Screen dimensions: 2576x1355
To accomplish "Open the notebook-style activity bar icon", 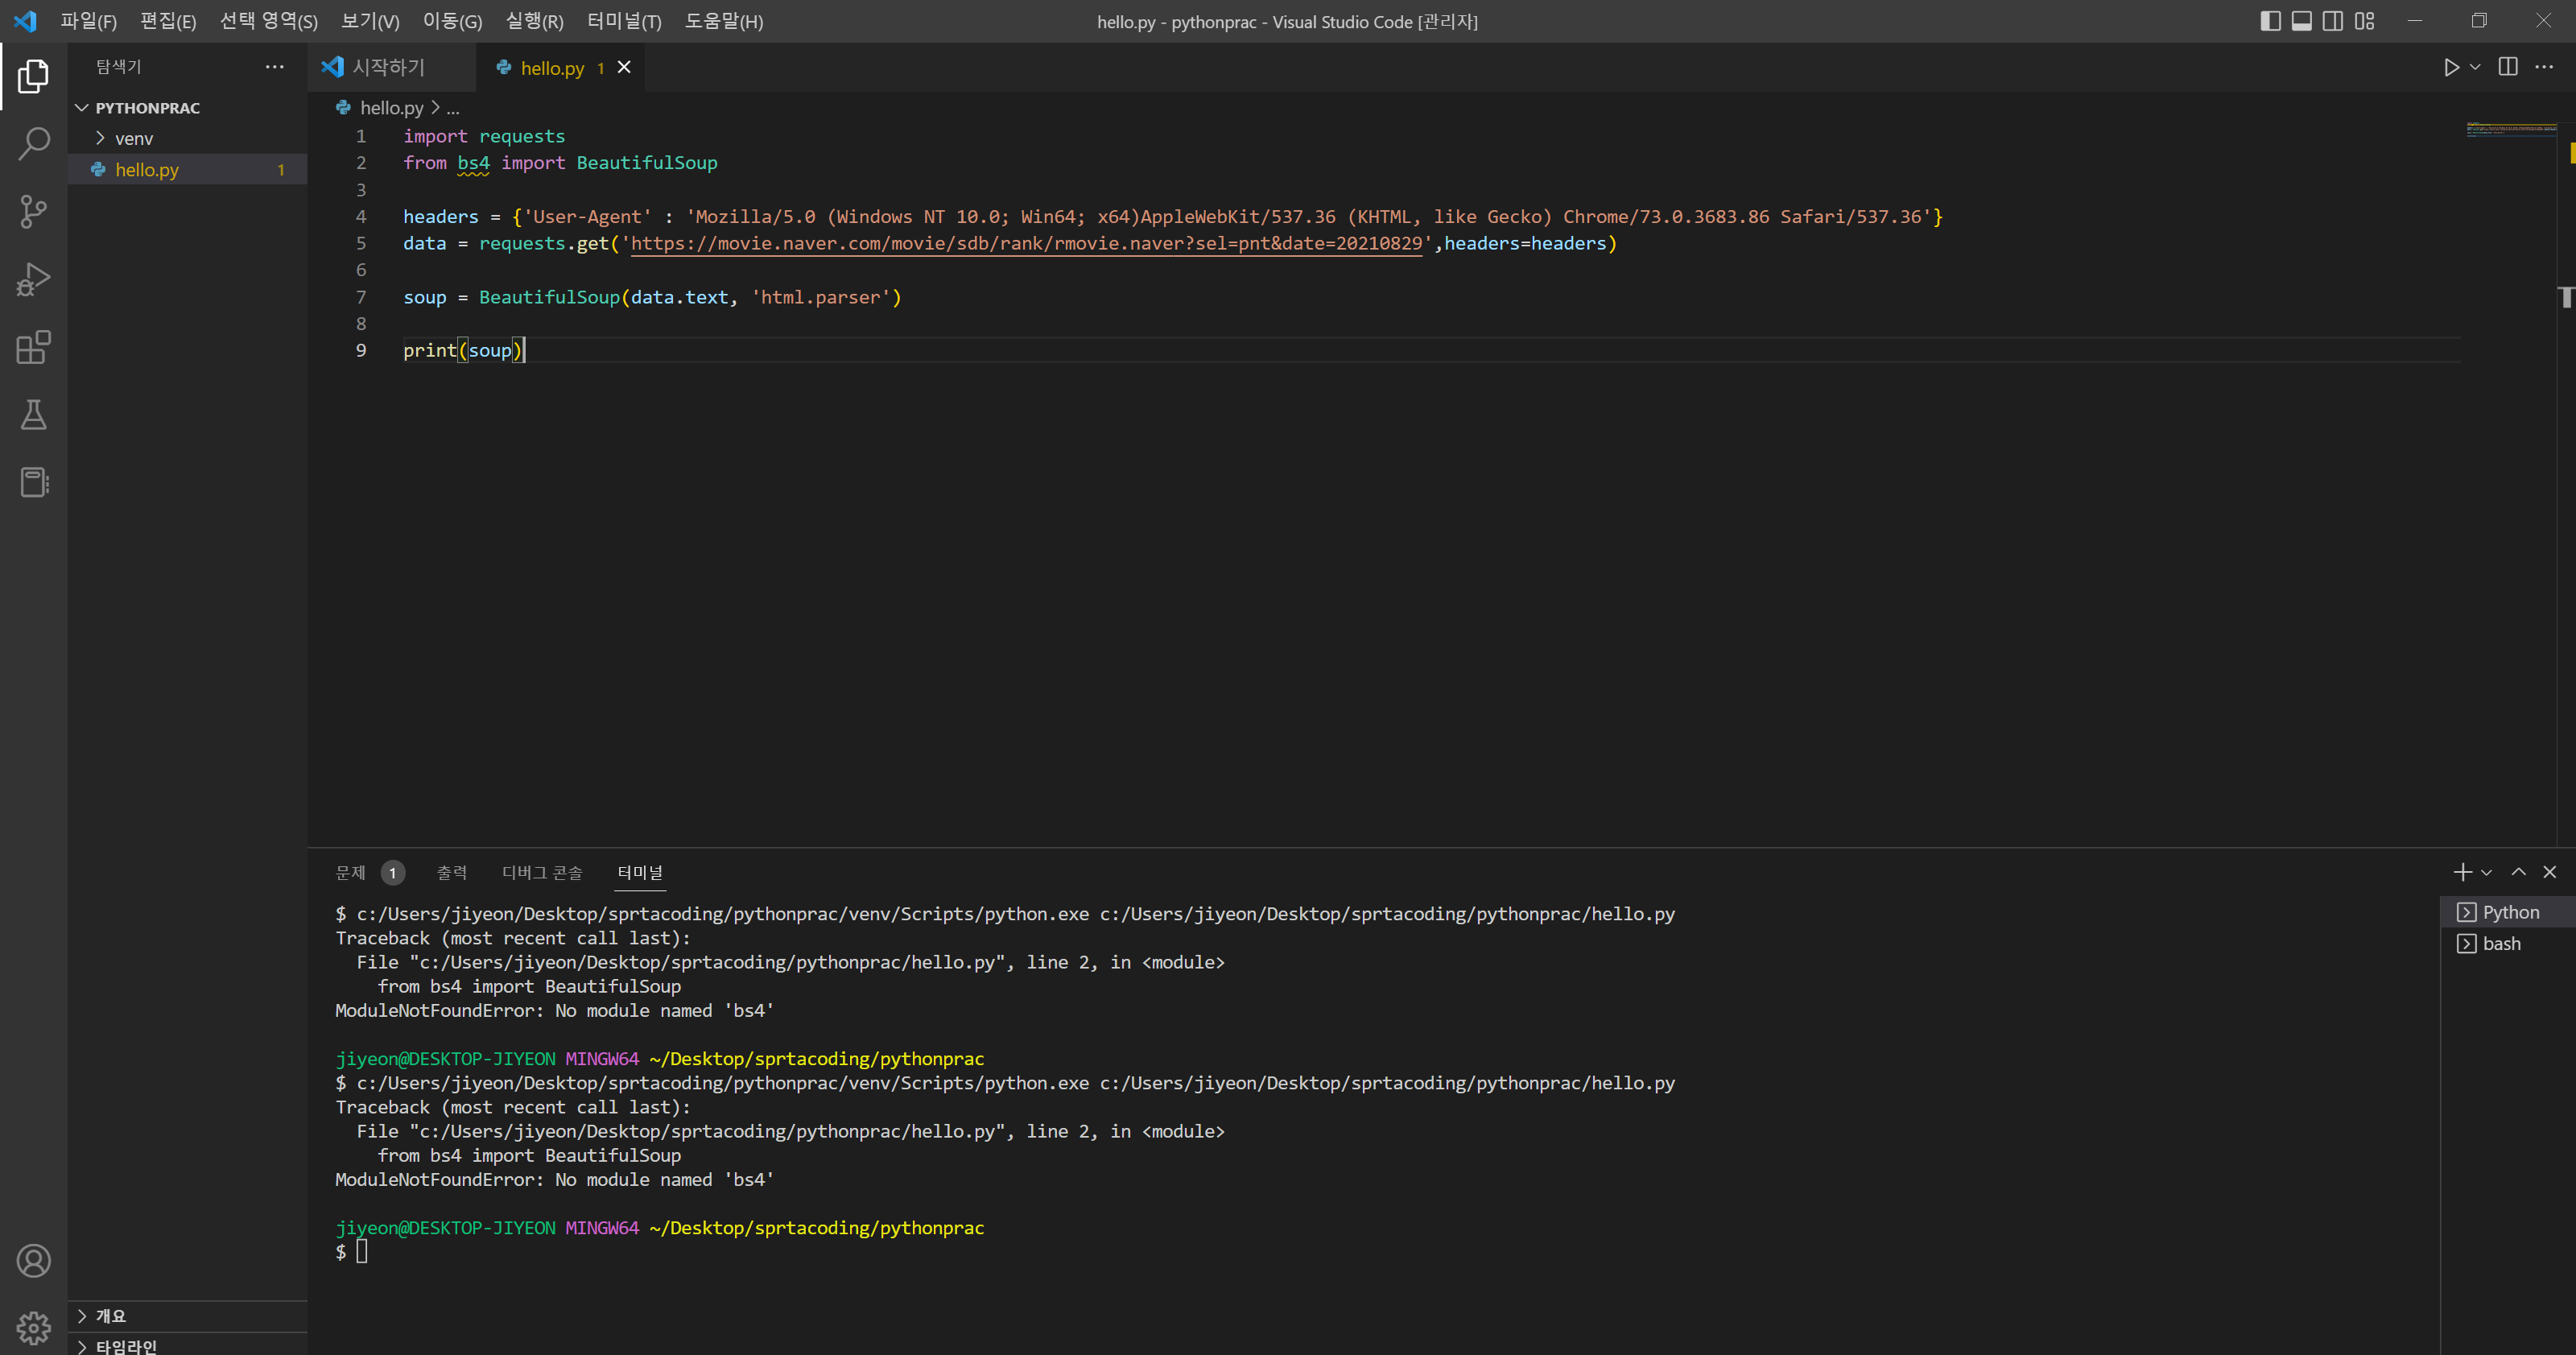I will click(x=33, y=483).
